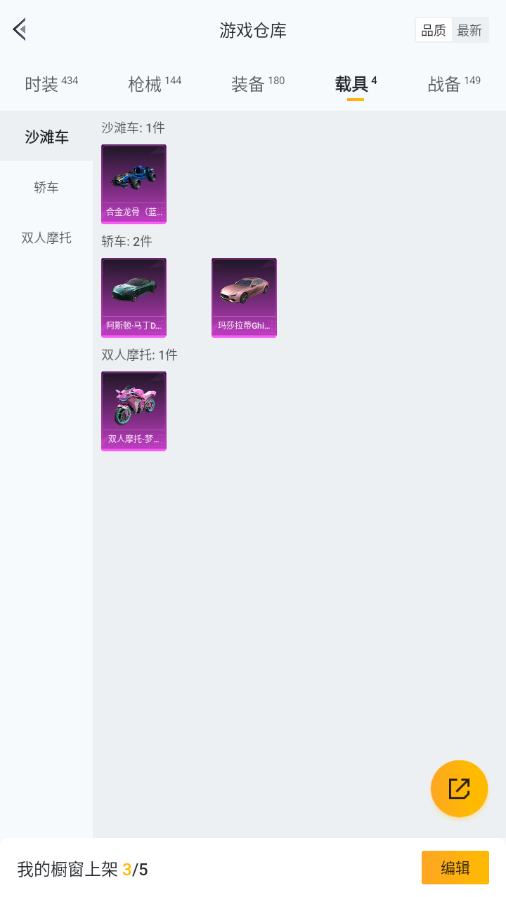Switch to the 枪械 tab
This screenshot has height=897, width=506.
tap(154, 84)
